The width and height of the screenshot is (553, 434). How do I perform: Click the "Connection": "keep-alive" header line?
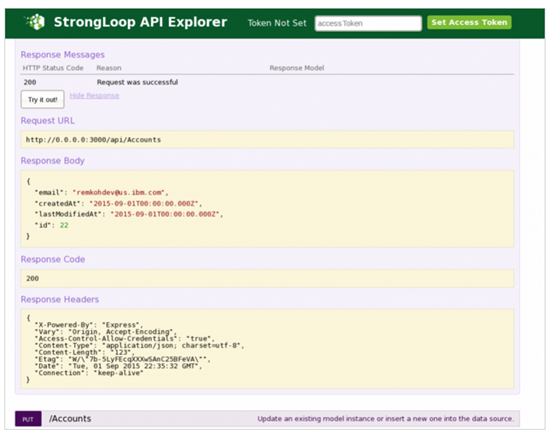[89, 373]
